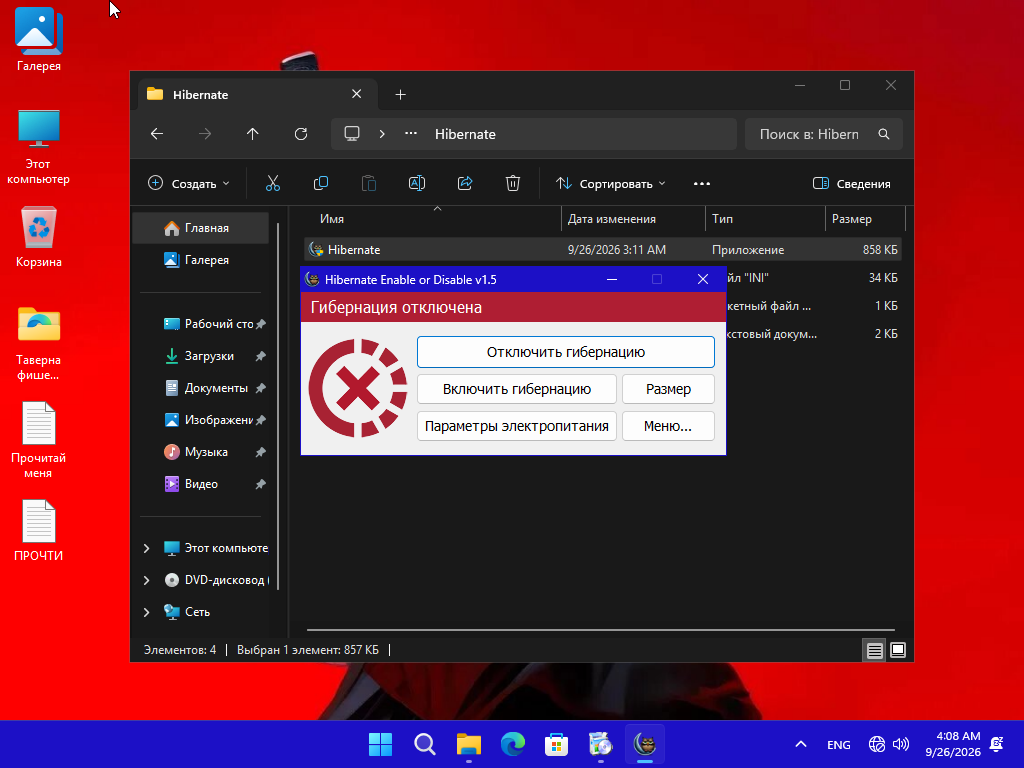Go up one folder with the up arrow
1024x768 pixels.
pyautogui.click(x=253, y=134)
